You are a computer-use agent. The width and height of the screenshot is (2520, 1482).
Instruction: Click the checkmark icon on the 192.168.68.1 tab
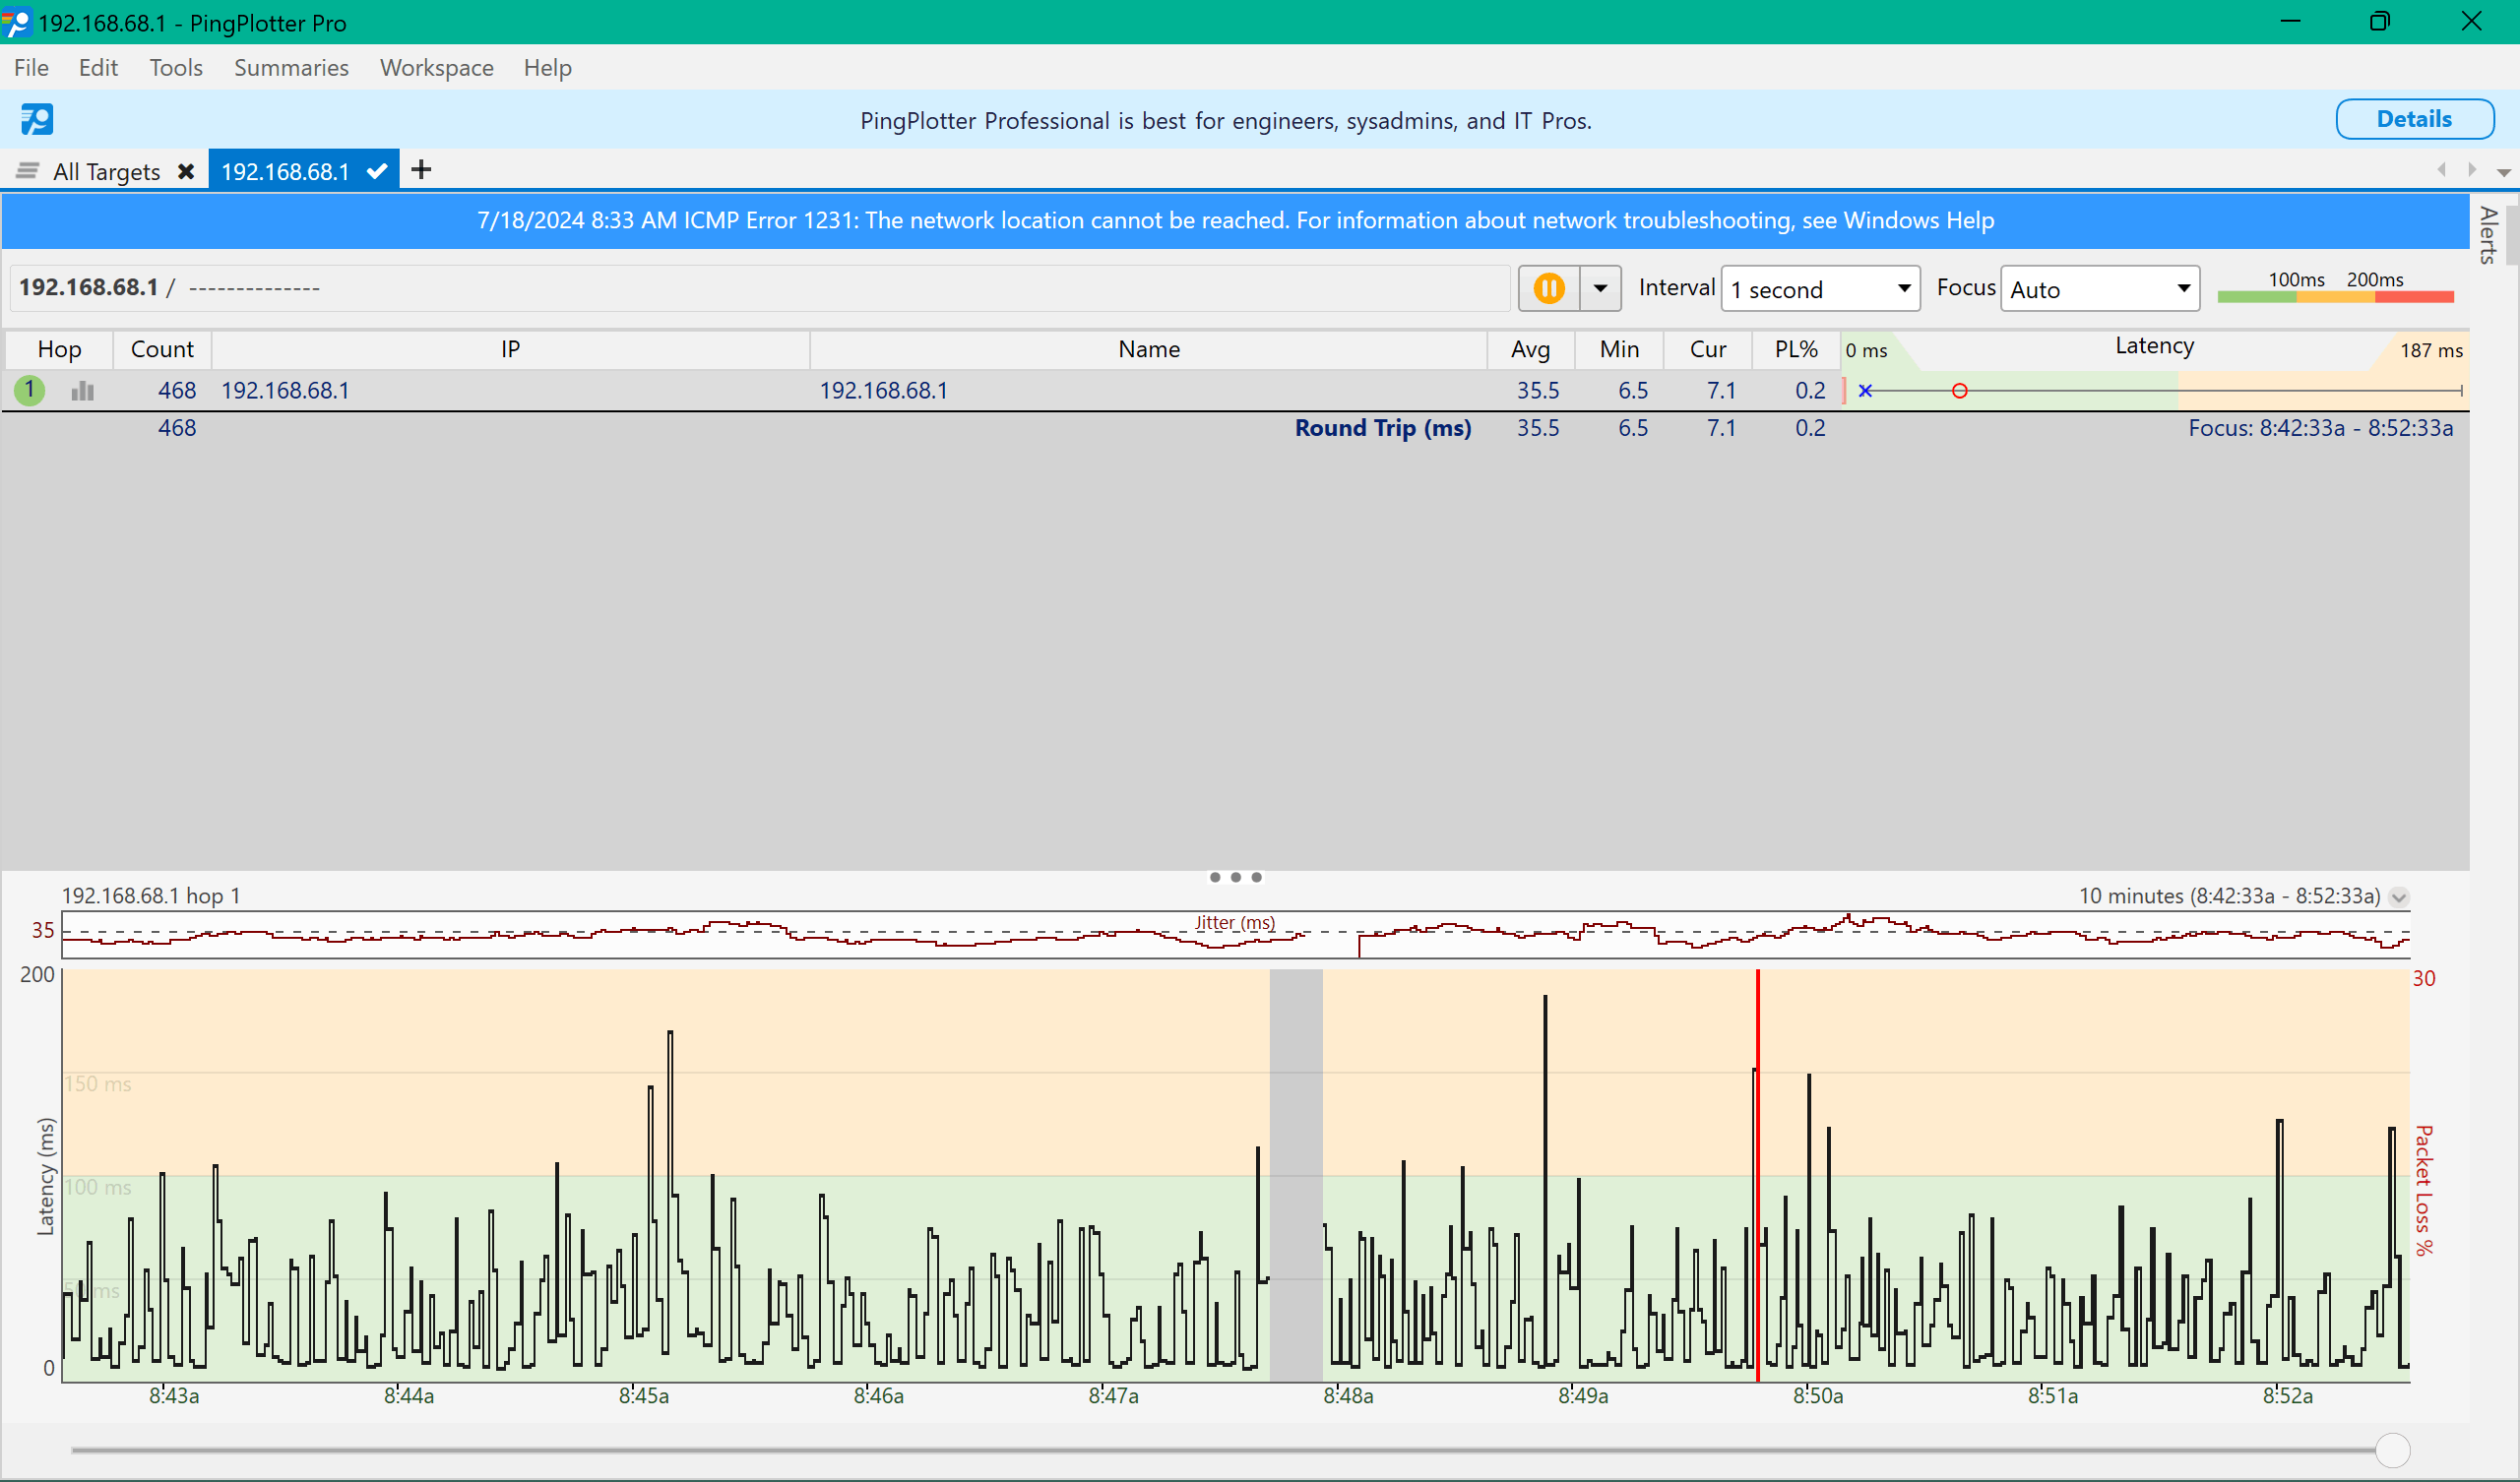click(375, 170)
